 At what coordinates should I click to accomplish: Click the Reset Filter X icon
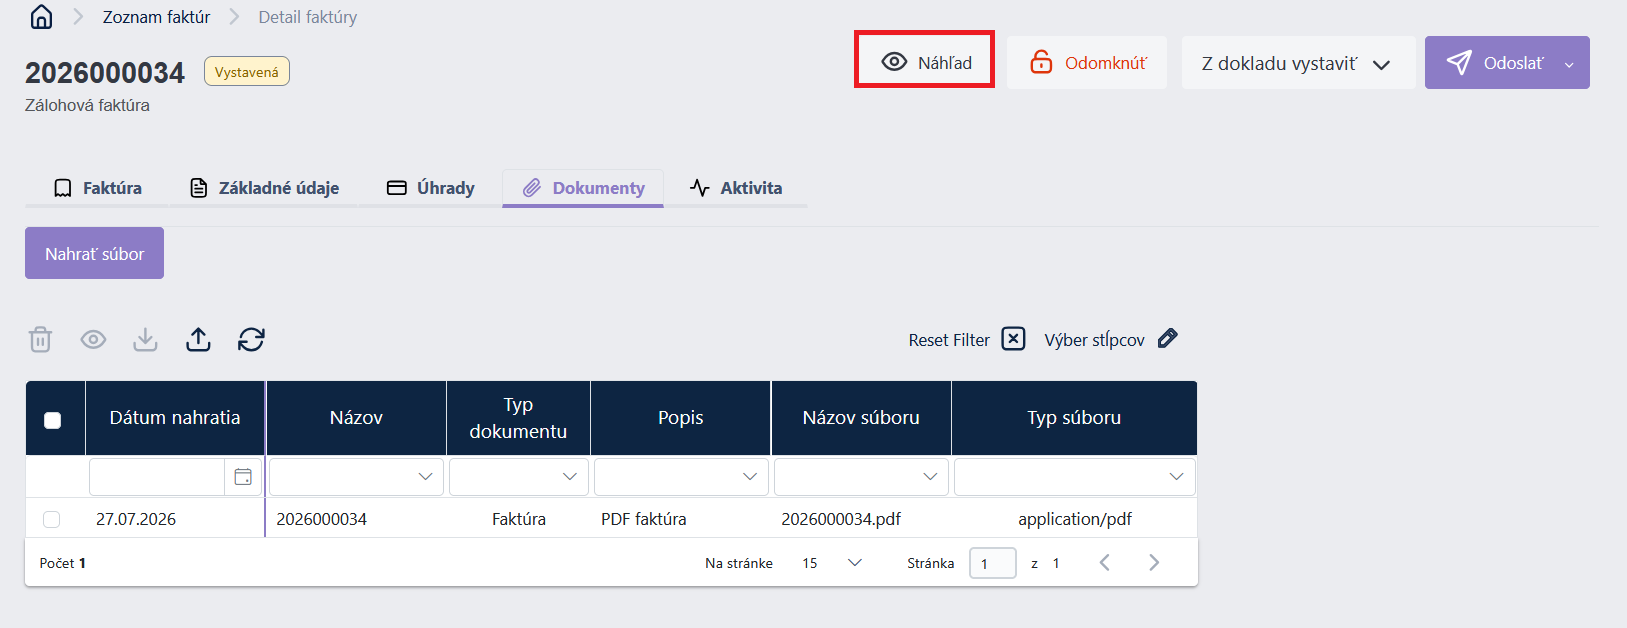pos(1013,339)
